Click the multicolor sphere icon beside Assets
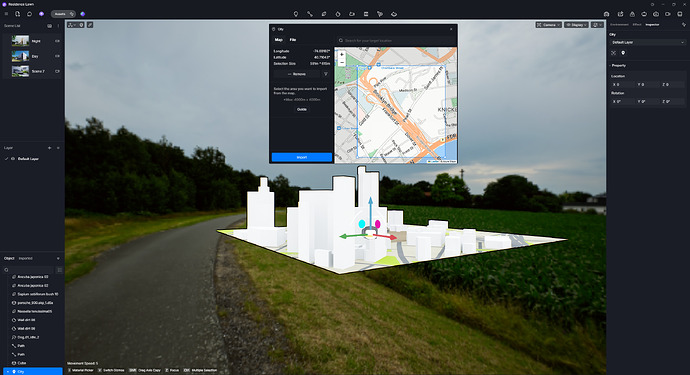Viewport: 690px width, 375px height. tap(83, 14)
